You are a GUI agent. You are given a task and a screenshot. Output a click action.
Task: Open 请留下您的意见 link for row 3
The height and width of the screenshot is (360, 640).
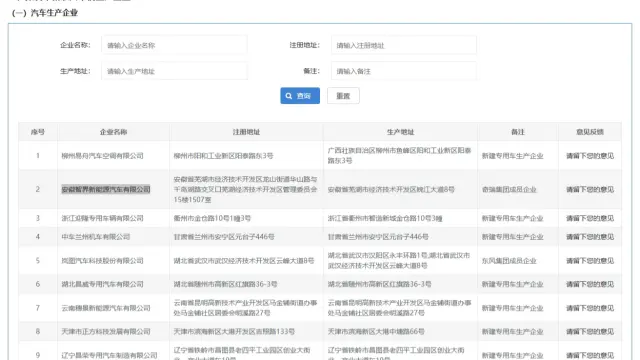(590, 218)
